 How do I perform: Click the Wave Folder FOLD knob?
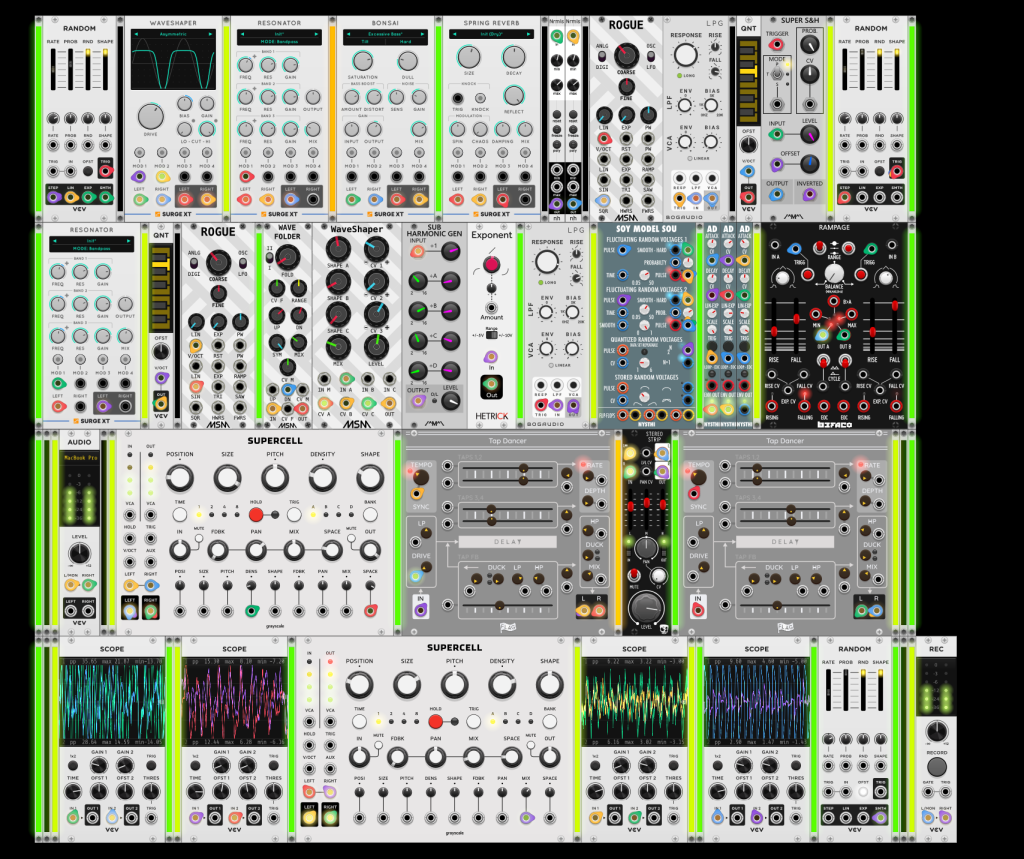click(287, 257)
